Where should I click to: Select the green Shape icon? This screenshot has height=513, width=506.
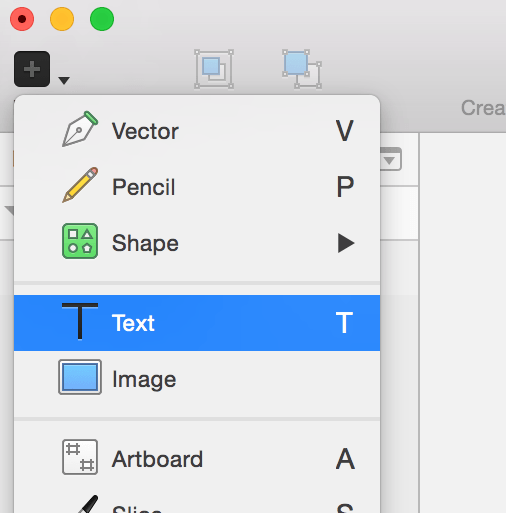80,241
